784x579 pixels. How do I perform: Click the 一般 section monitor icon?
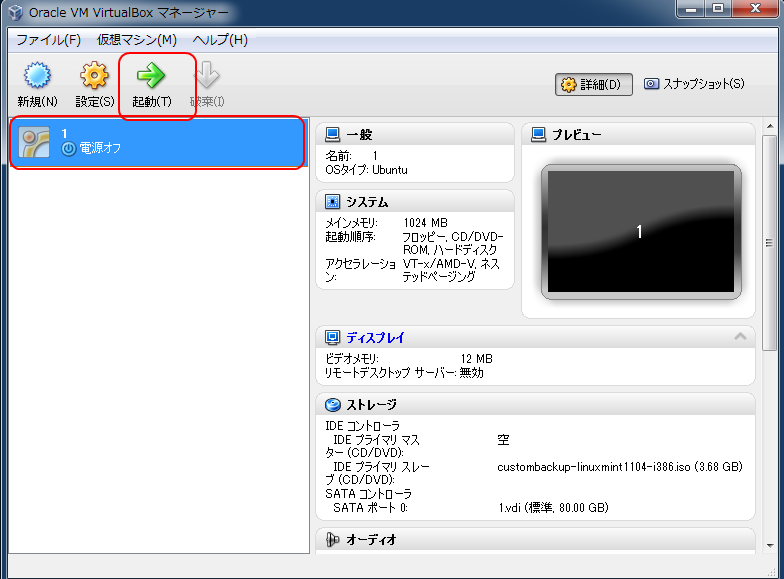click(332, 134)
